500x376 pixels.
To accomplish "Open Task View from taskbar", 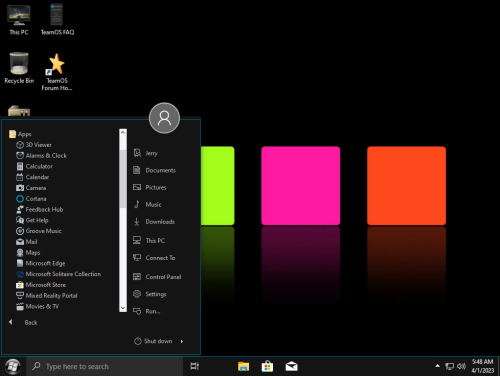I will coord(195,366).
